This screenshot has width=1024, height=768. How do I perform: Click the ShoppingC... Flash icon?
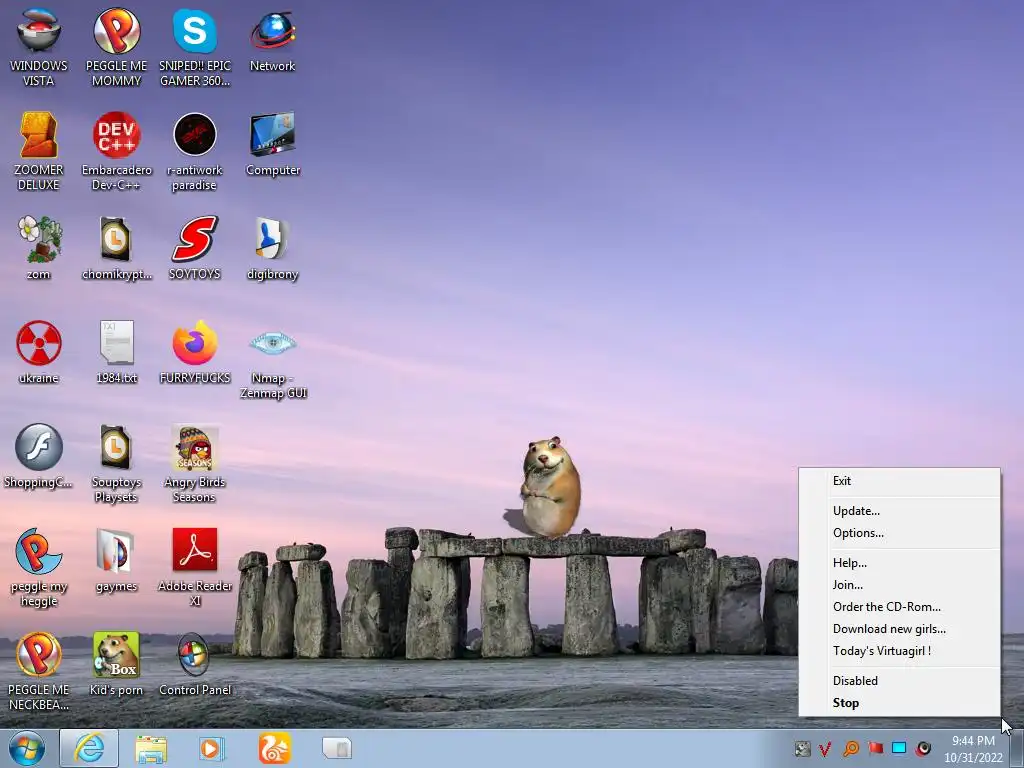coord(39,456)
